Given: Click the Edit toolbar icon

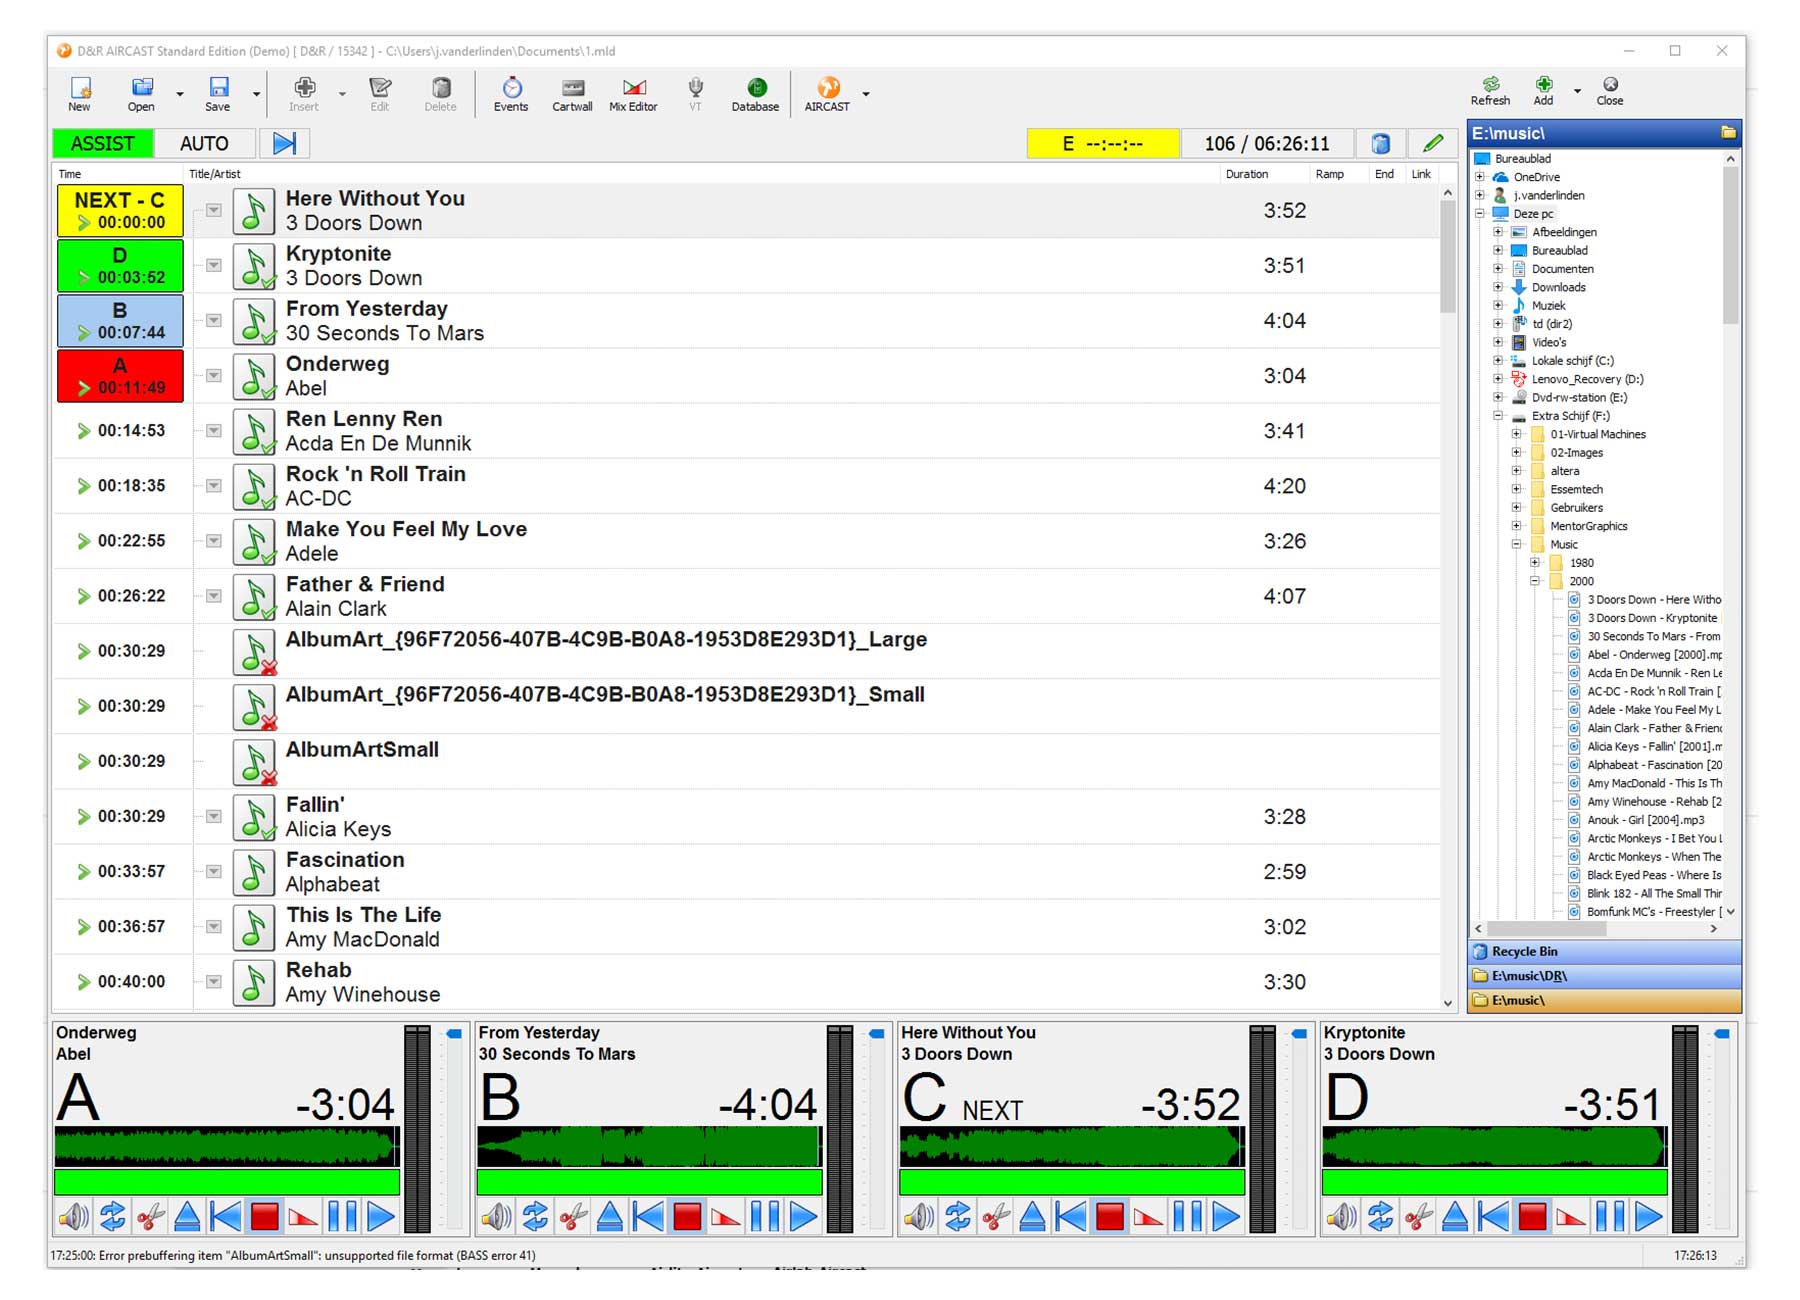Looking at the screenshot, I should point(380,94).
